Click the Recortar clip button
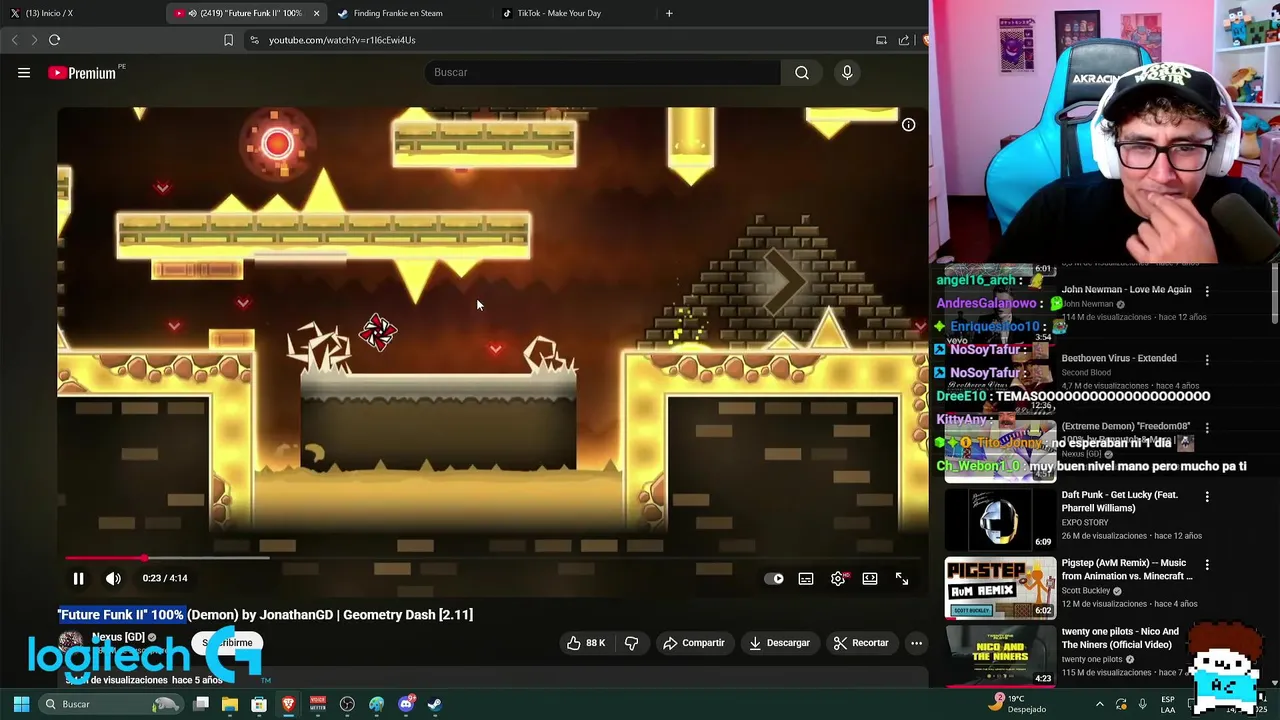 click(861, 643)
